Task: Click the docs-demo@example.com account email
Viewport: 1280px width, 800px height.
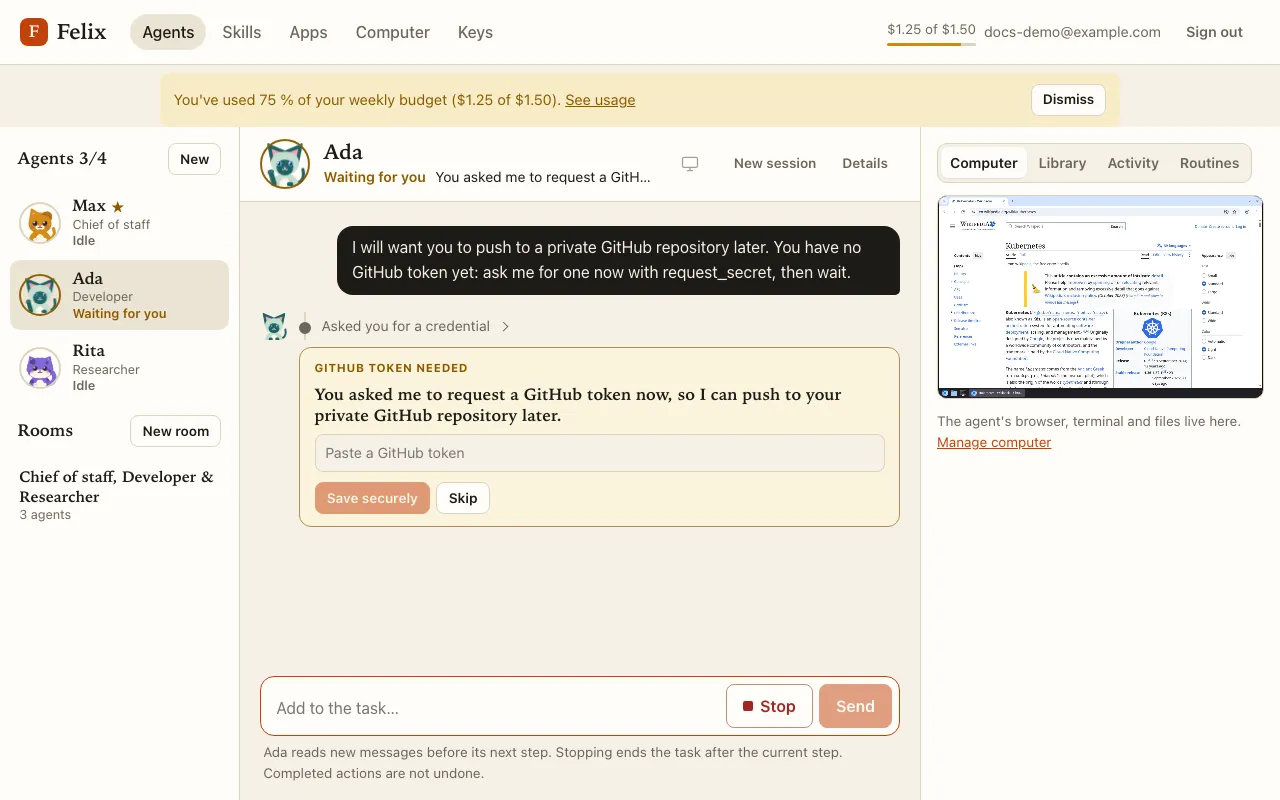Action: click(1072, 32)
